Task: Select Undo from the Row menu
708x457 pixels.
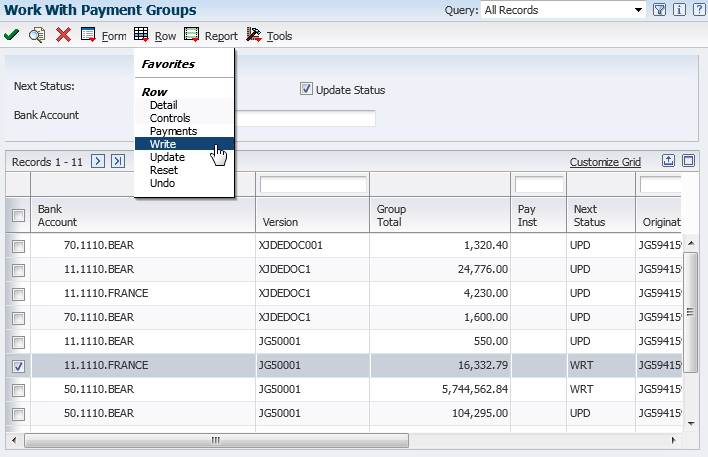Action: coord(184,183)
